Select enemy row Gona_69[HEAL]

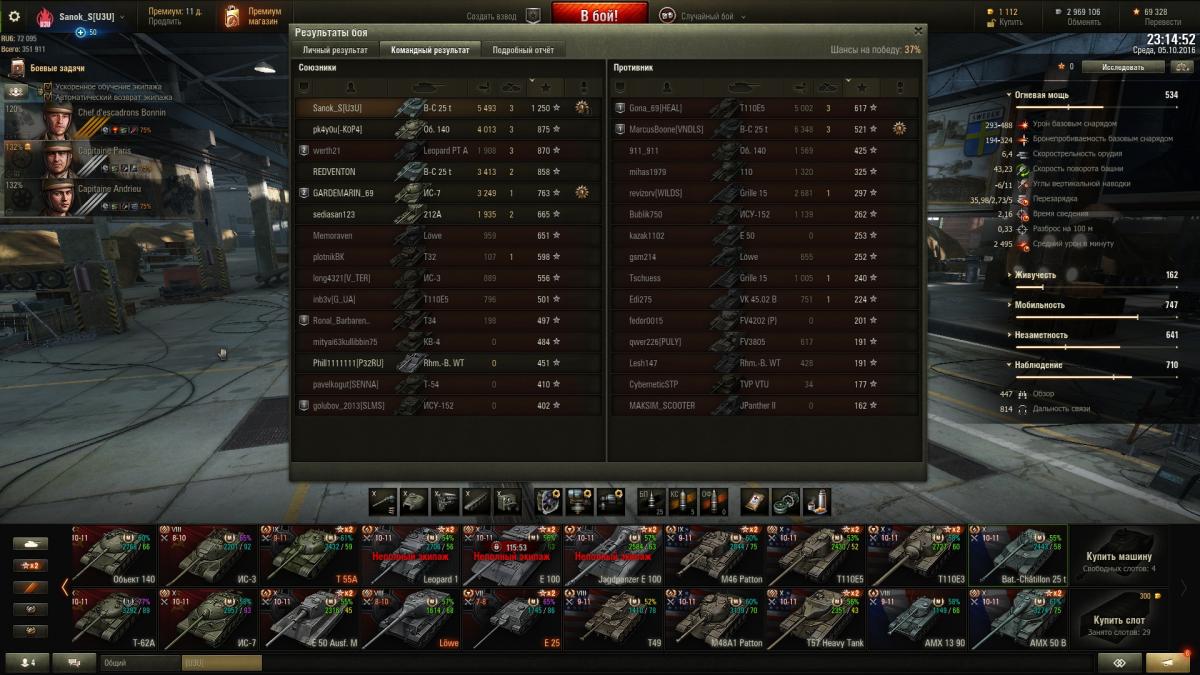765,108
